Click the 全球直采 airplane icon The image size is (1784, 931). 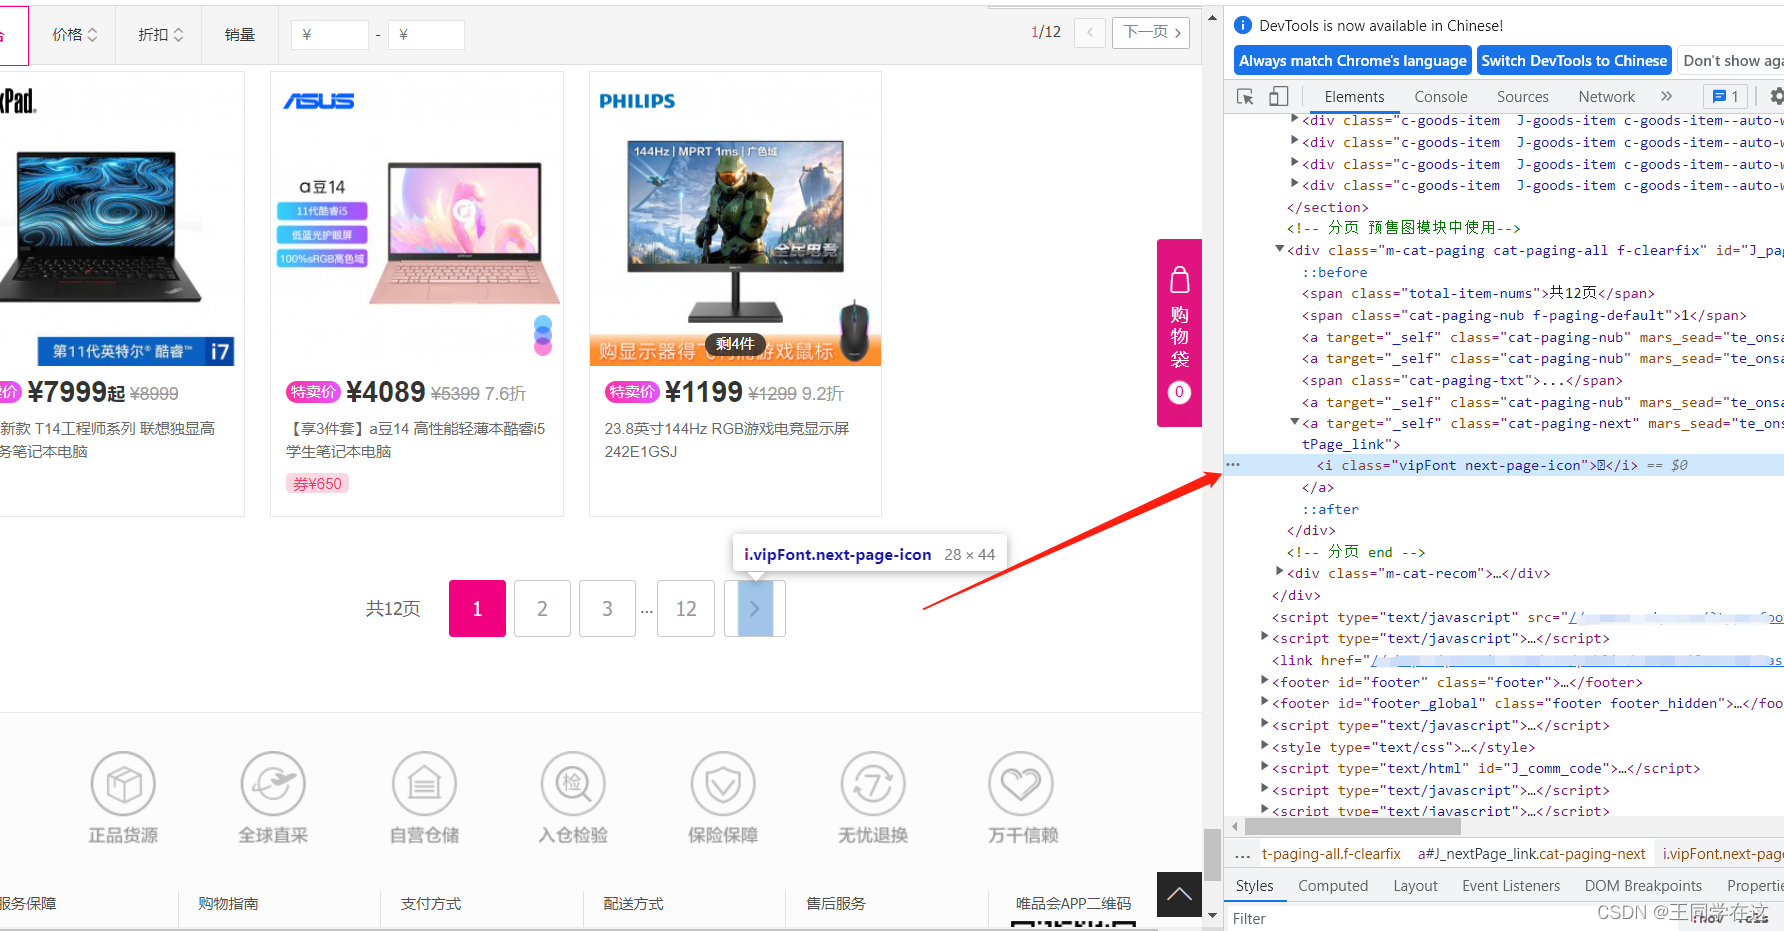pos(273,784)
